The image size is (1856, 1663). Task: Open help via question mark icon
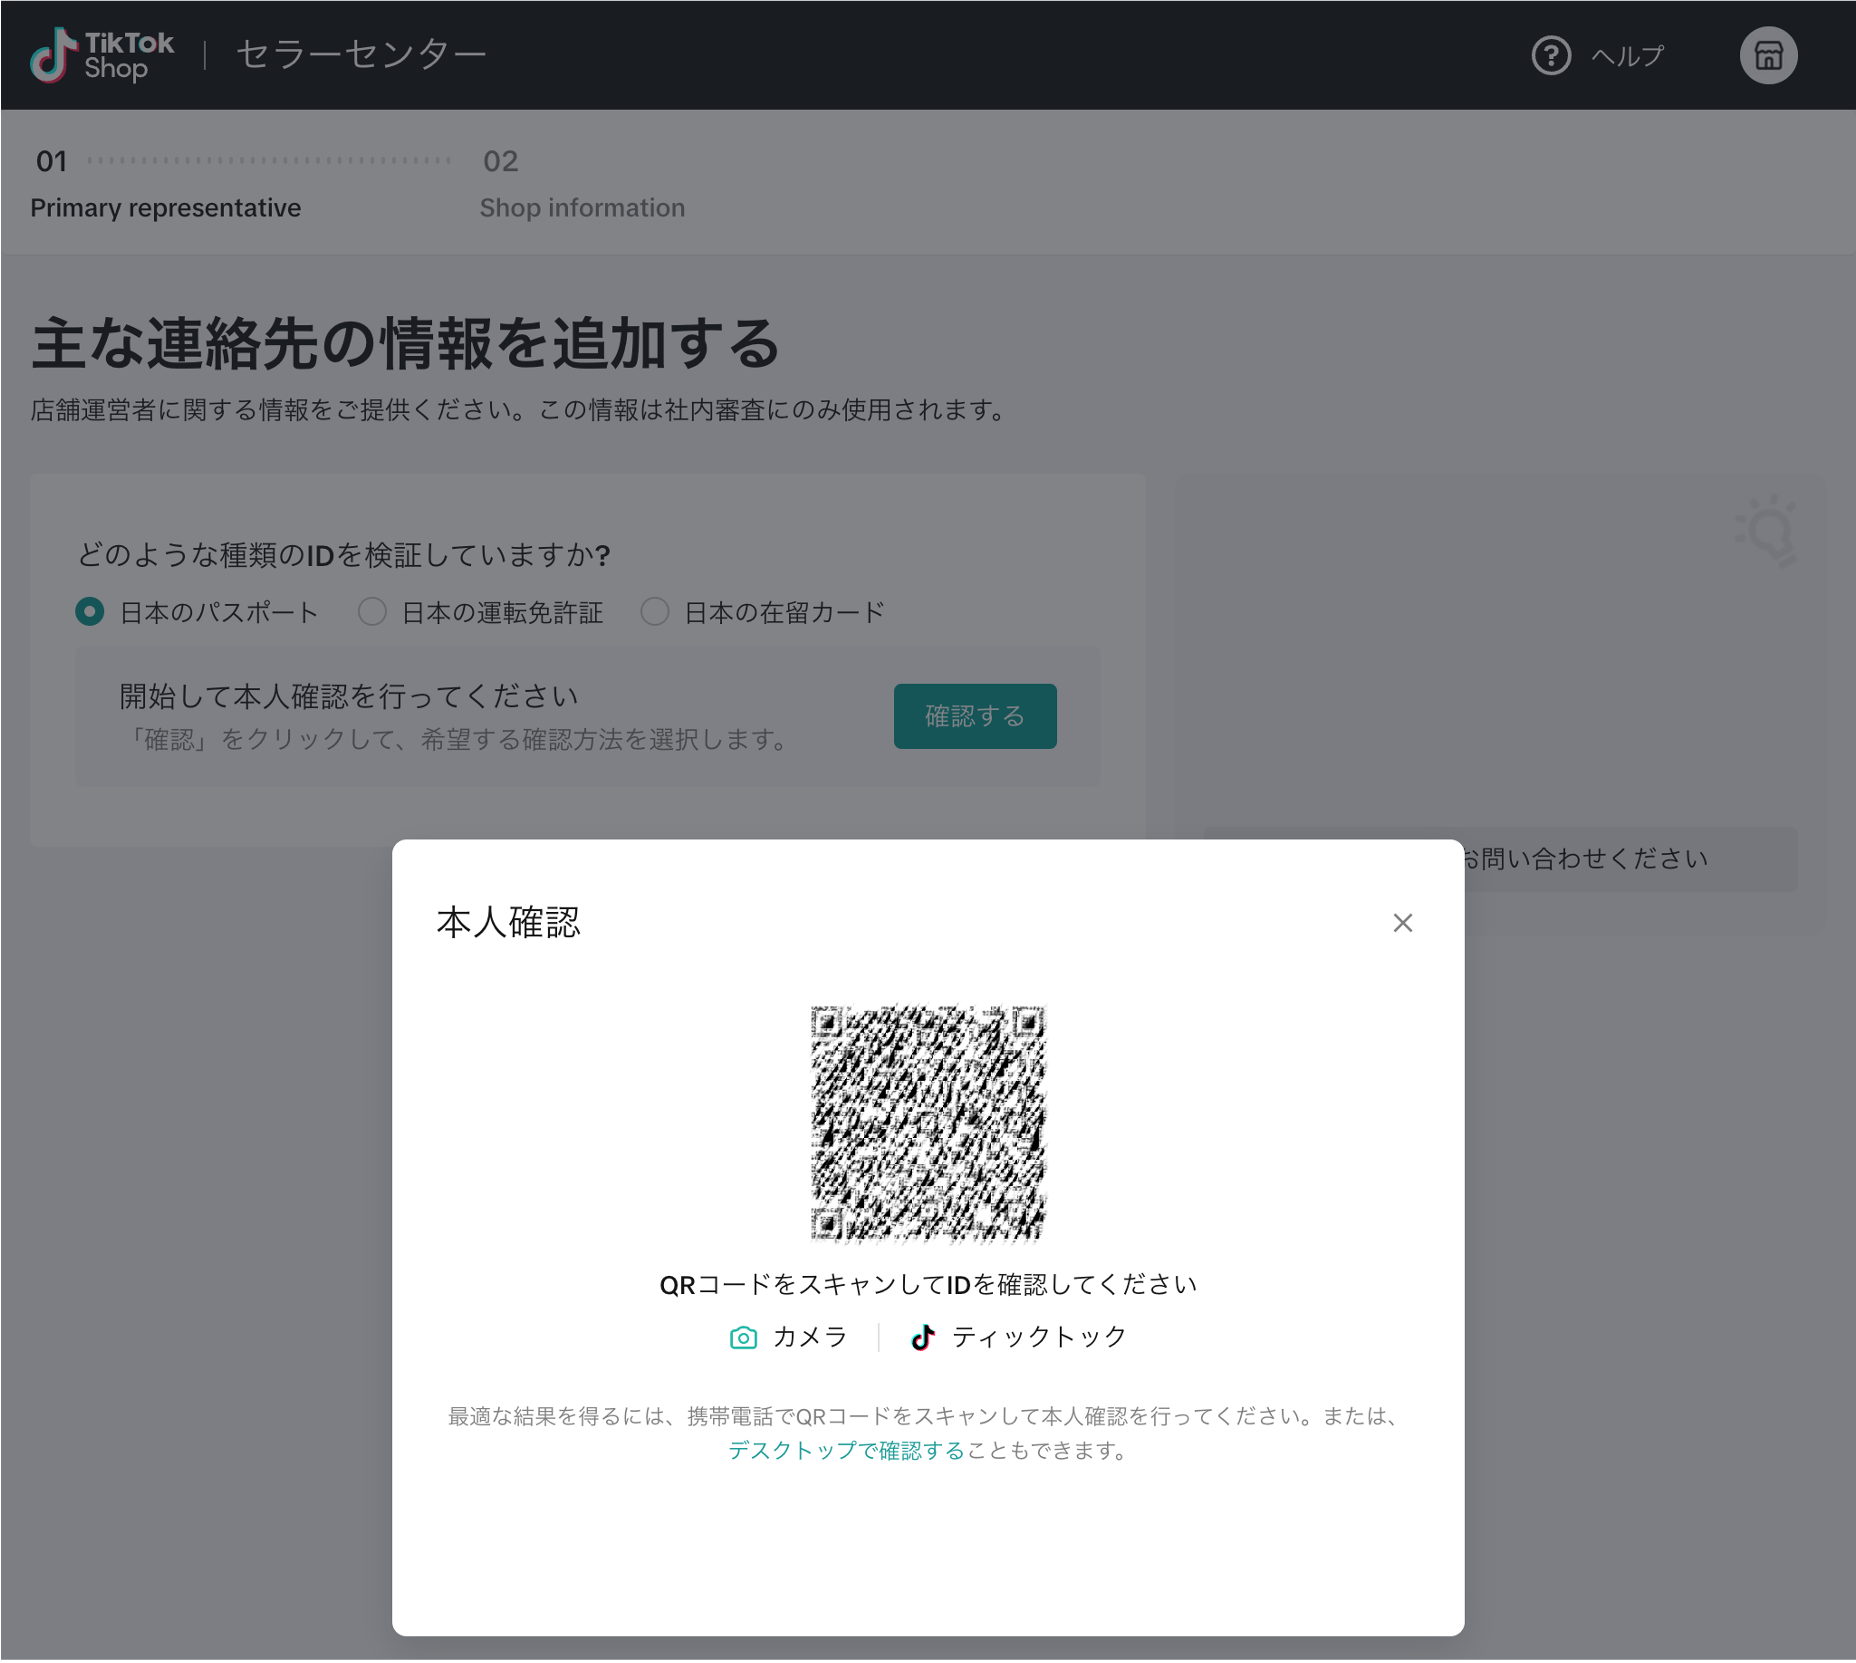(x=1550, y=55)
